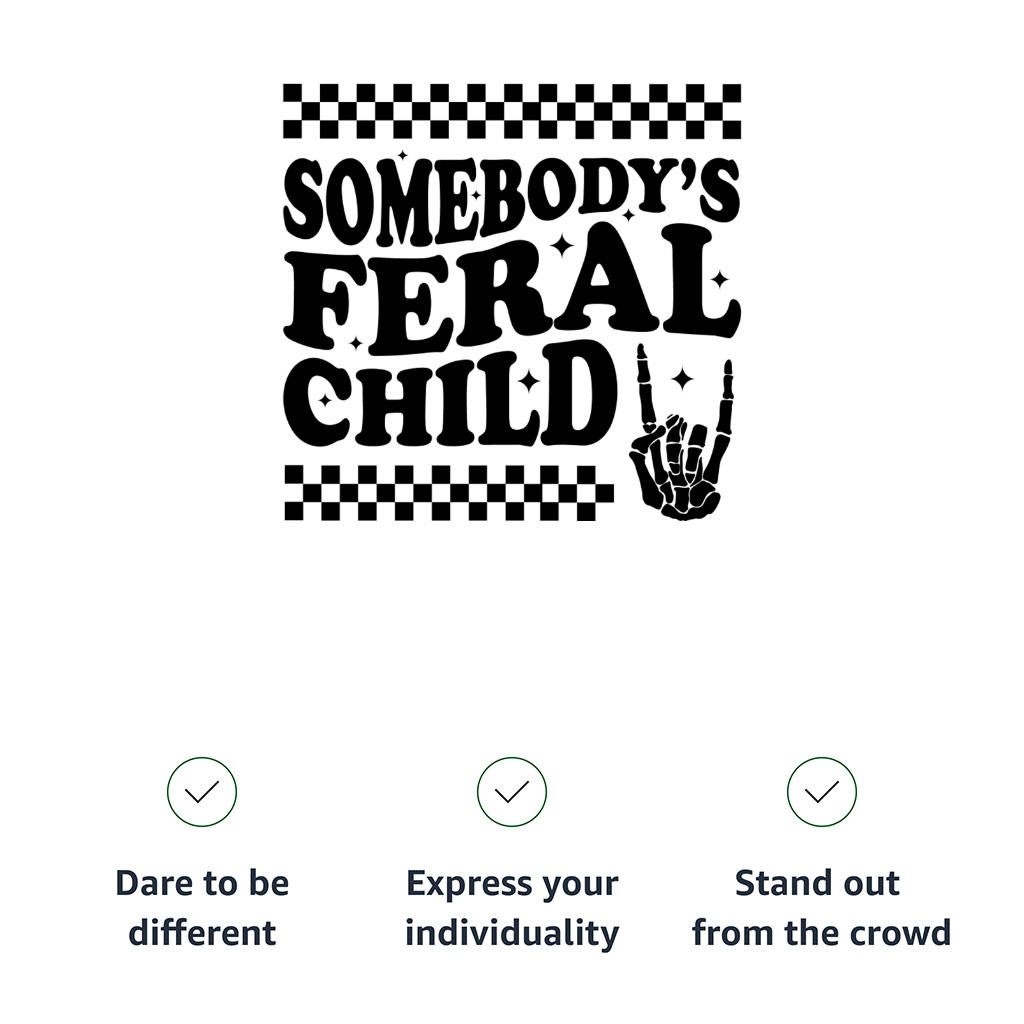The height and width of the screenshot is (1024, 1024).
Task: Click the large sparkle star below SOMEBODY'S letter D
Action: click(564, 245)
